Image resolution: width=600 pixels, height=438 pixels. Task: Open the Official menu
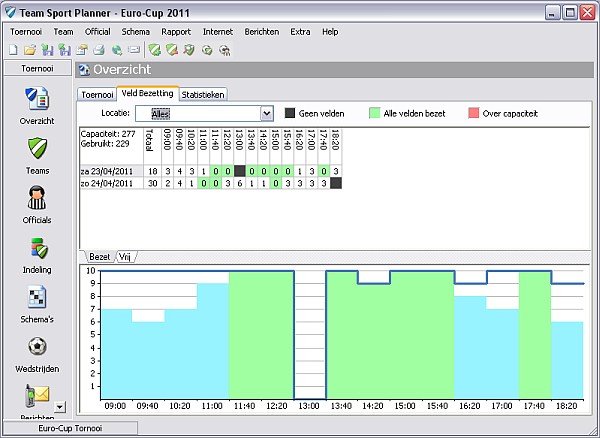[x=98, y=32]
